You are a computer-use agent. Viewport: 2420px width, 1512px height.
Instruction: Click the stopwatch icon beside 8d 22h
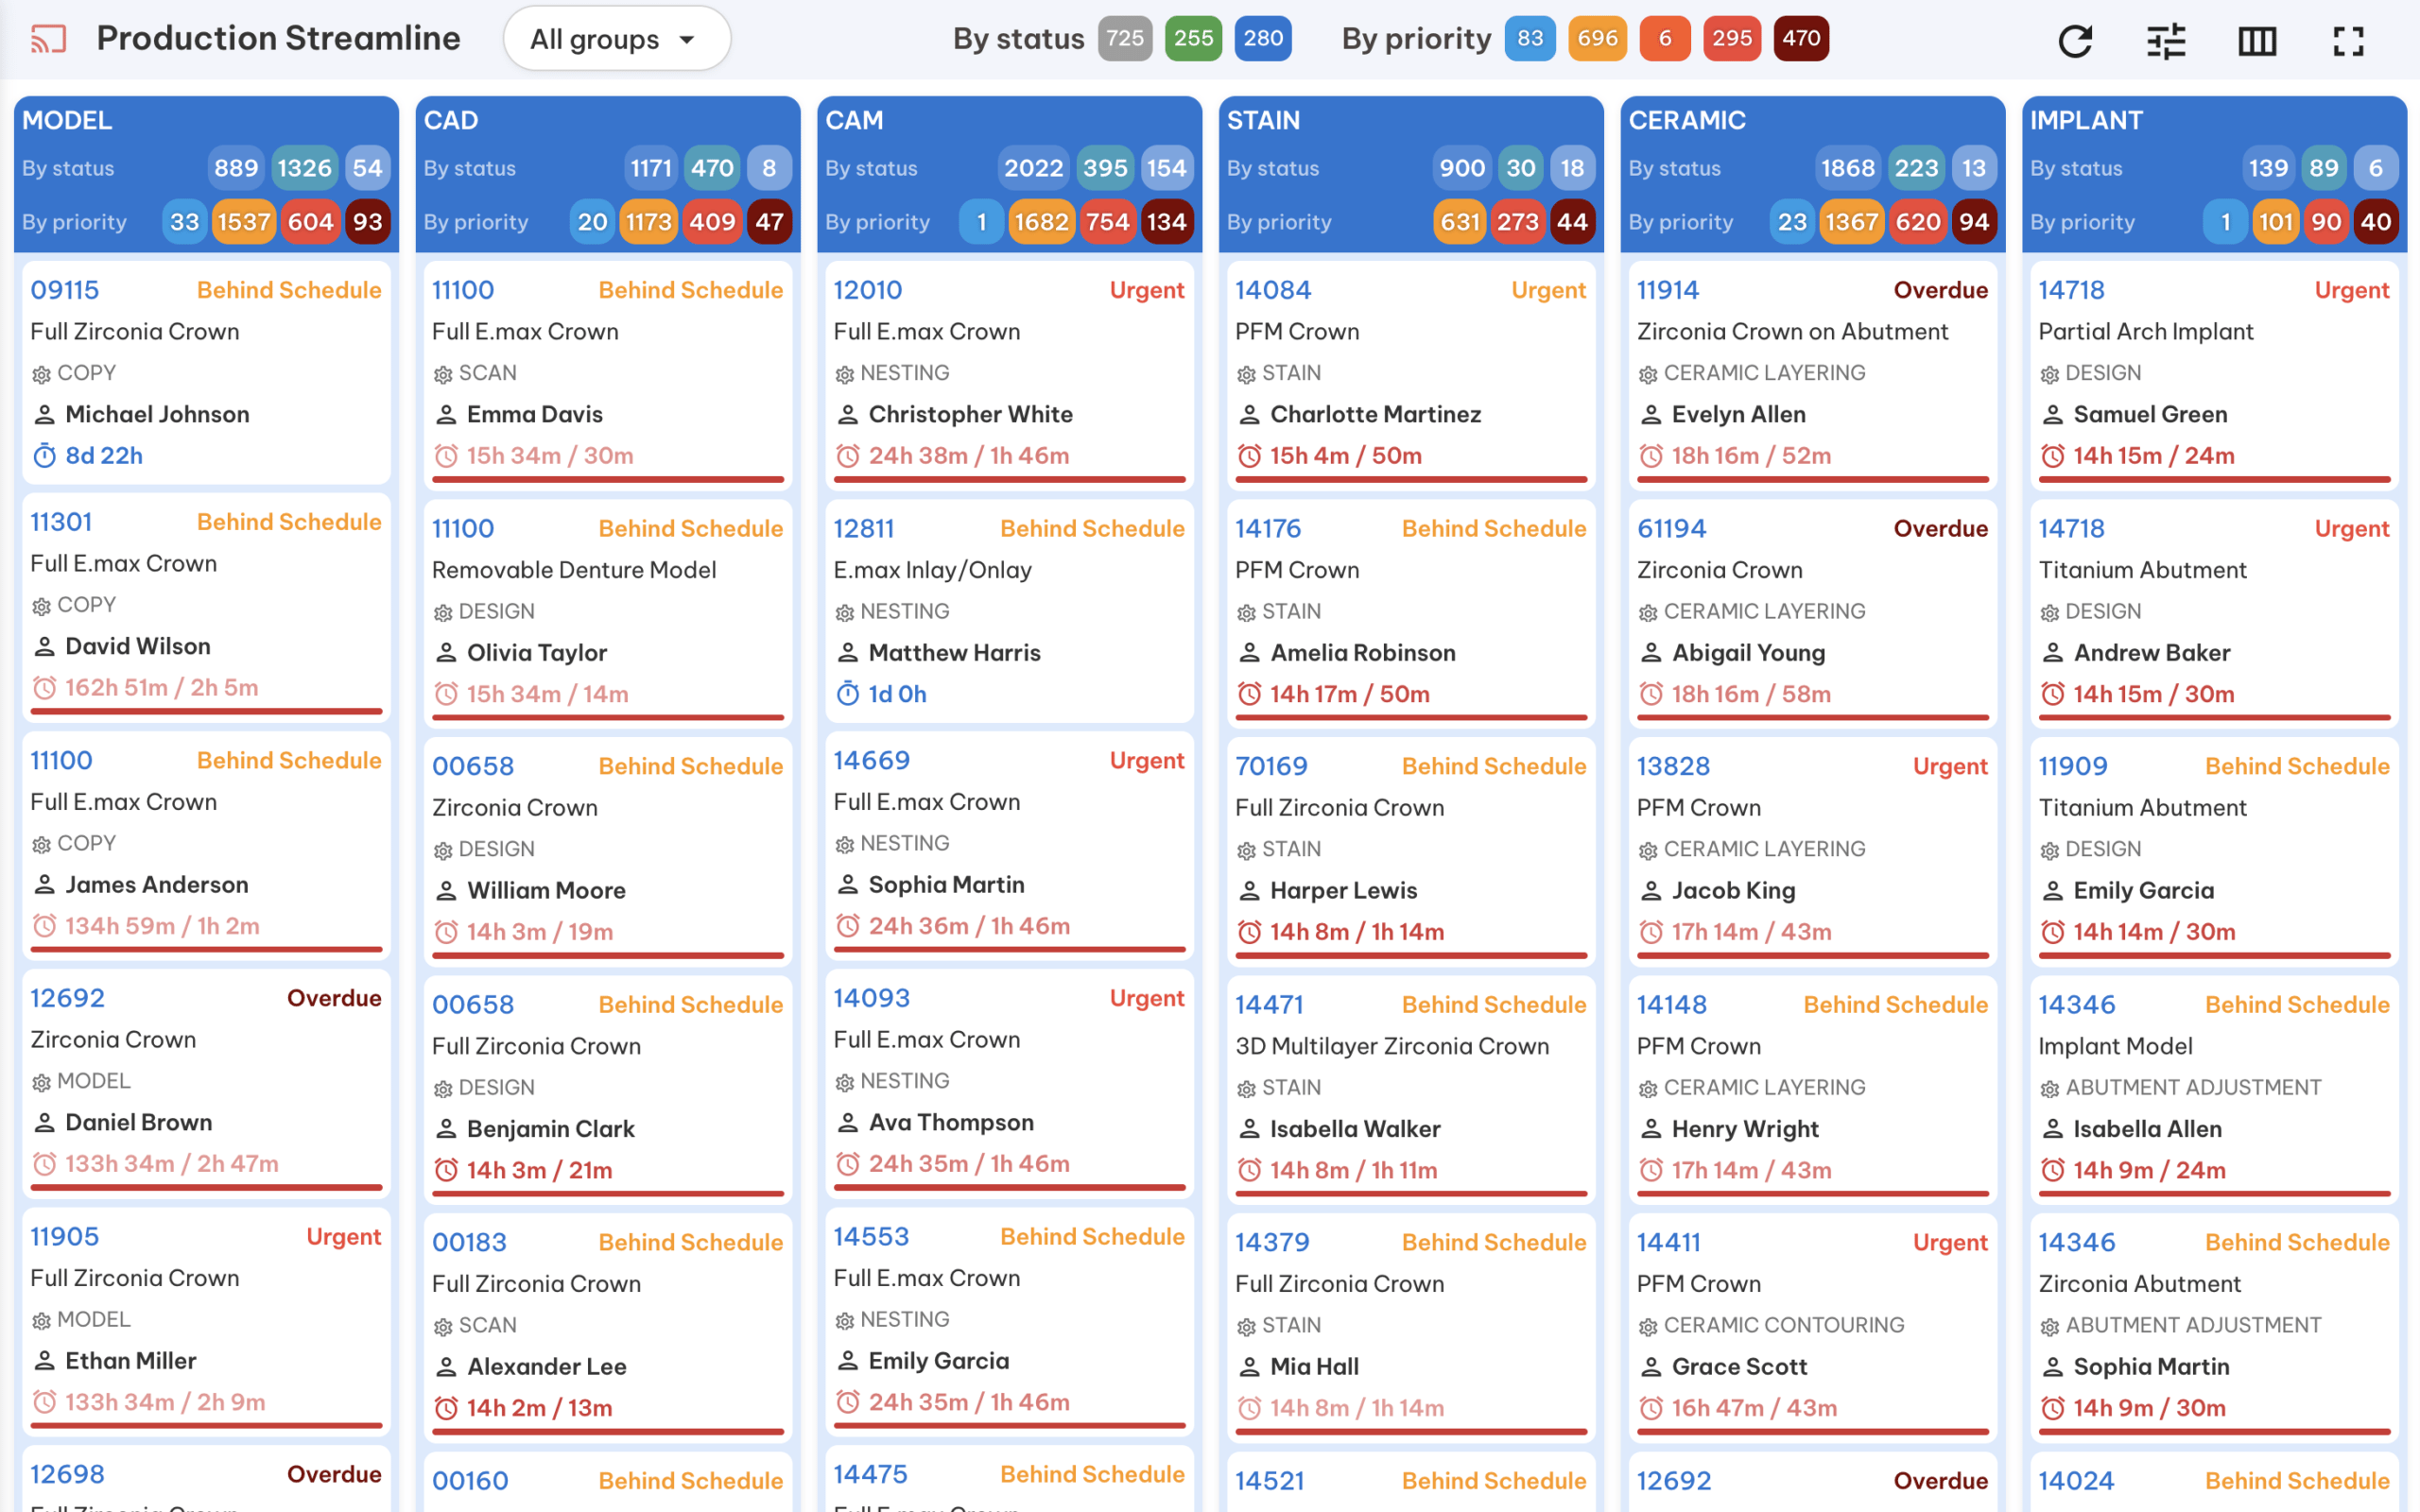[x=44, y=456]
